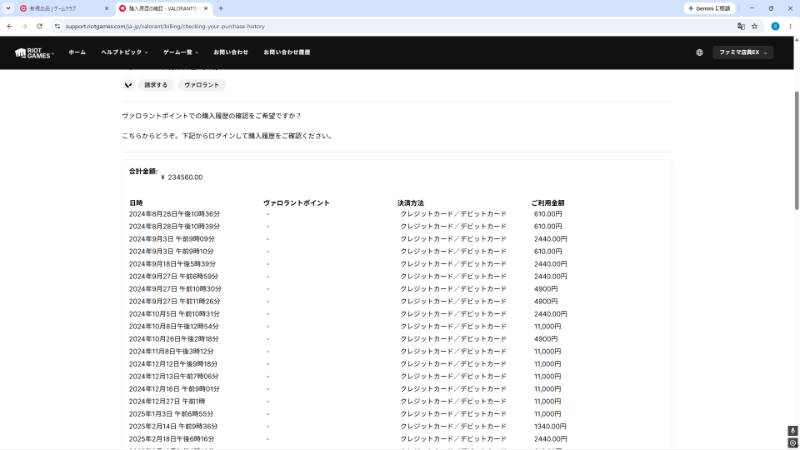Click the ご利用金額 column header
This screenshot has height=450, width=800.
[547, 203]
